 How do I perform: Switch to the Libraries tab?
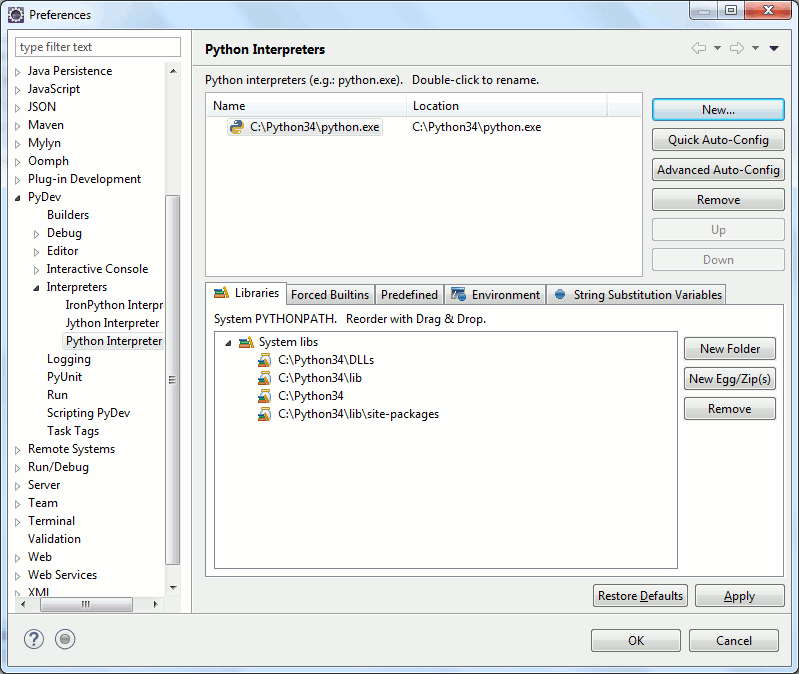[247, 293]
